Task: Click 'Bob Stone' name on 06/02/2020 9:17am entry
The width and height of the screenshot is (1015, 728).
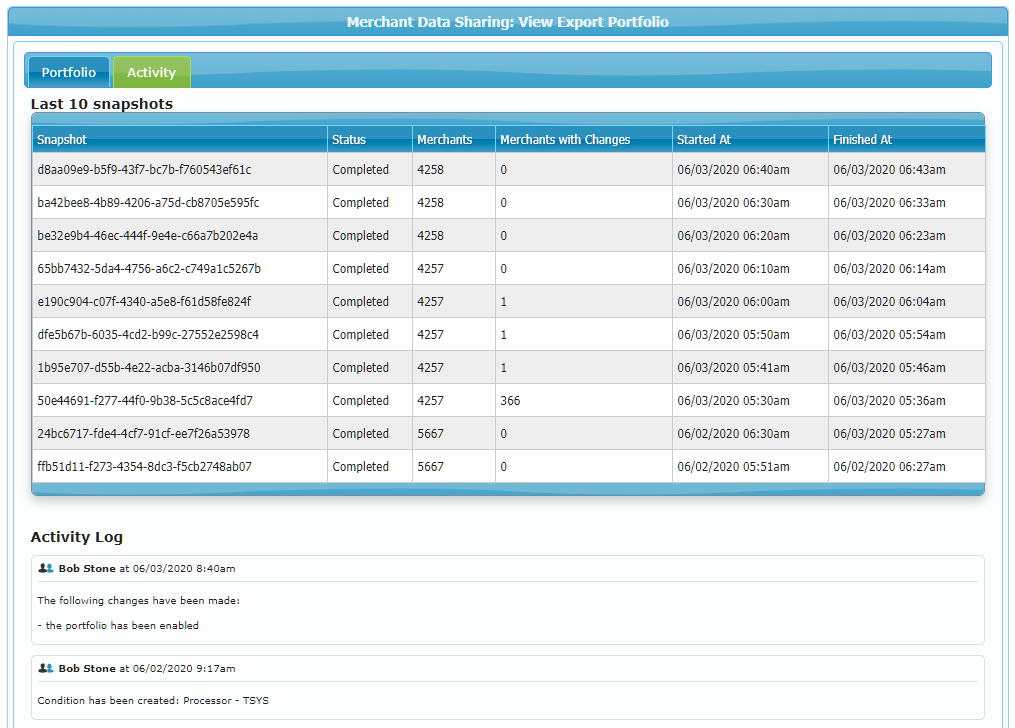Action: pos(87,668)
